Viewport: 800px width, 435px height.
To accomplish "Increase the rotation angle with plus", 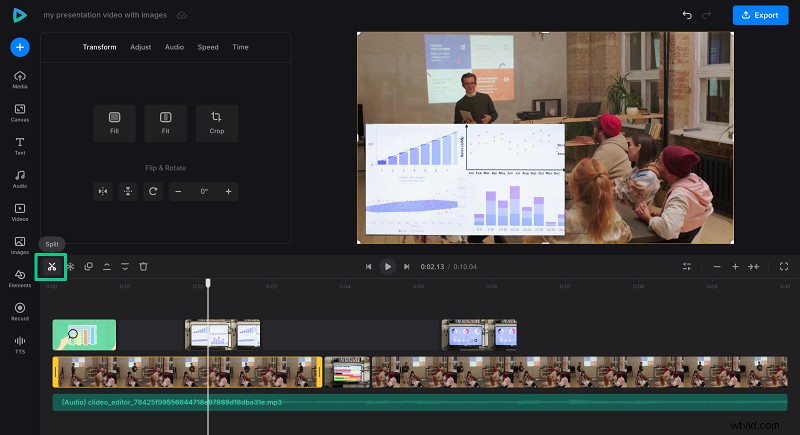I will pyautogui.click(x=228, y=191).
